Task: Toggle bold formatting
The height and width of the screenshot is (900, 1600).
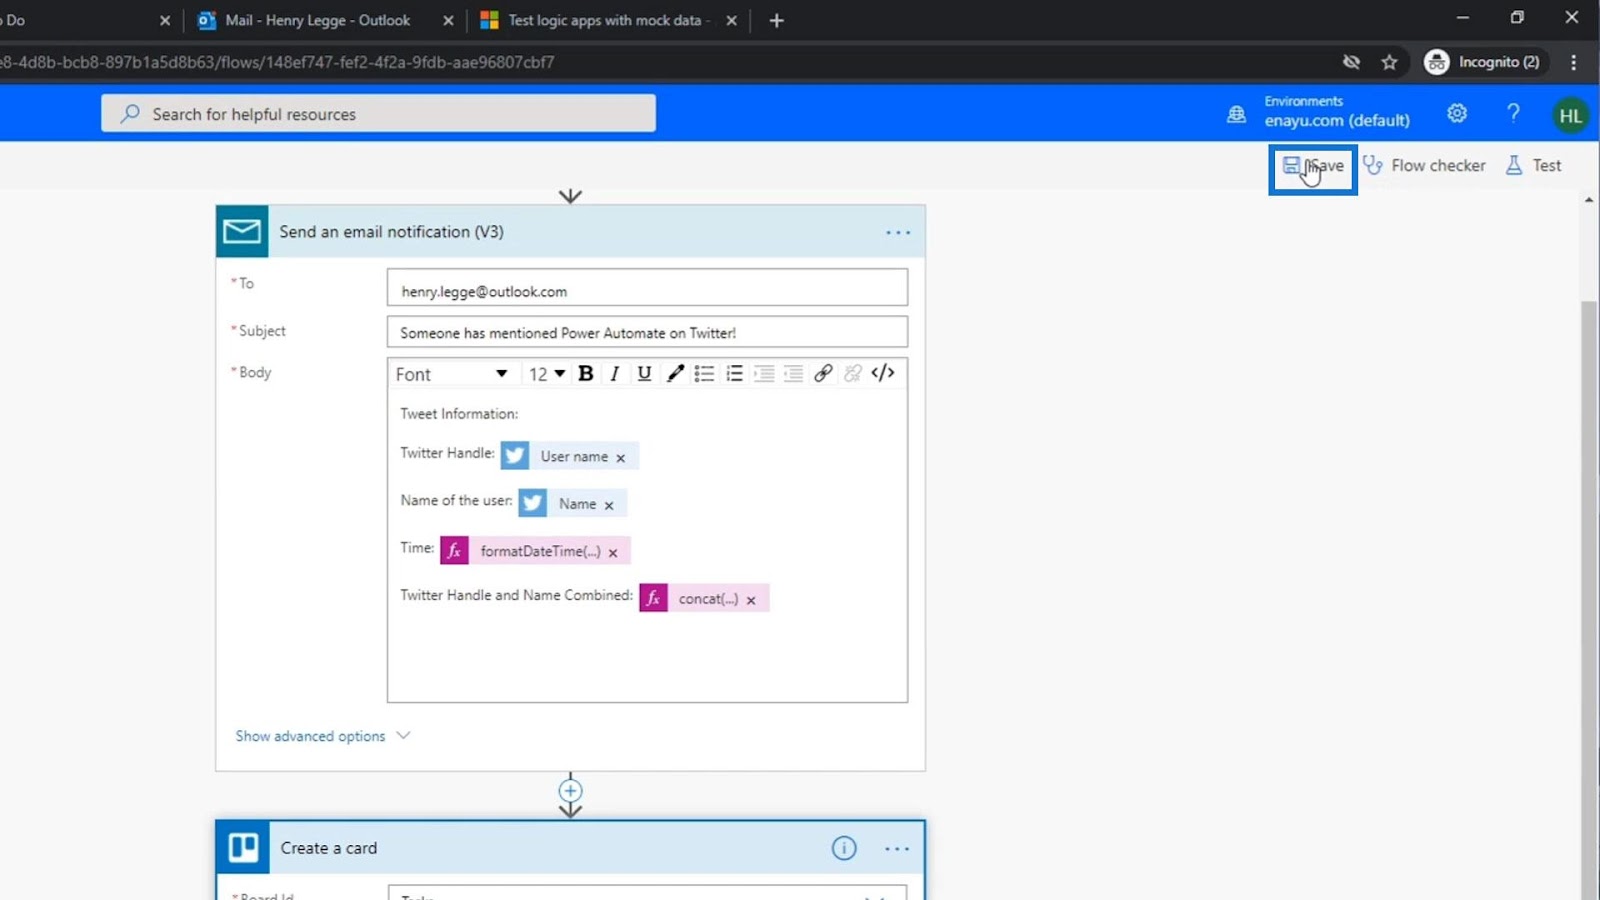Action: click(586, 373)
